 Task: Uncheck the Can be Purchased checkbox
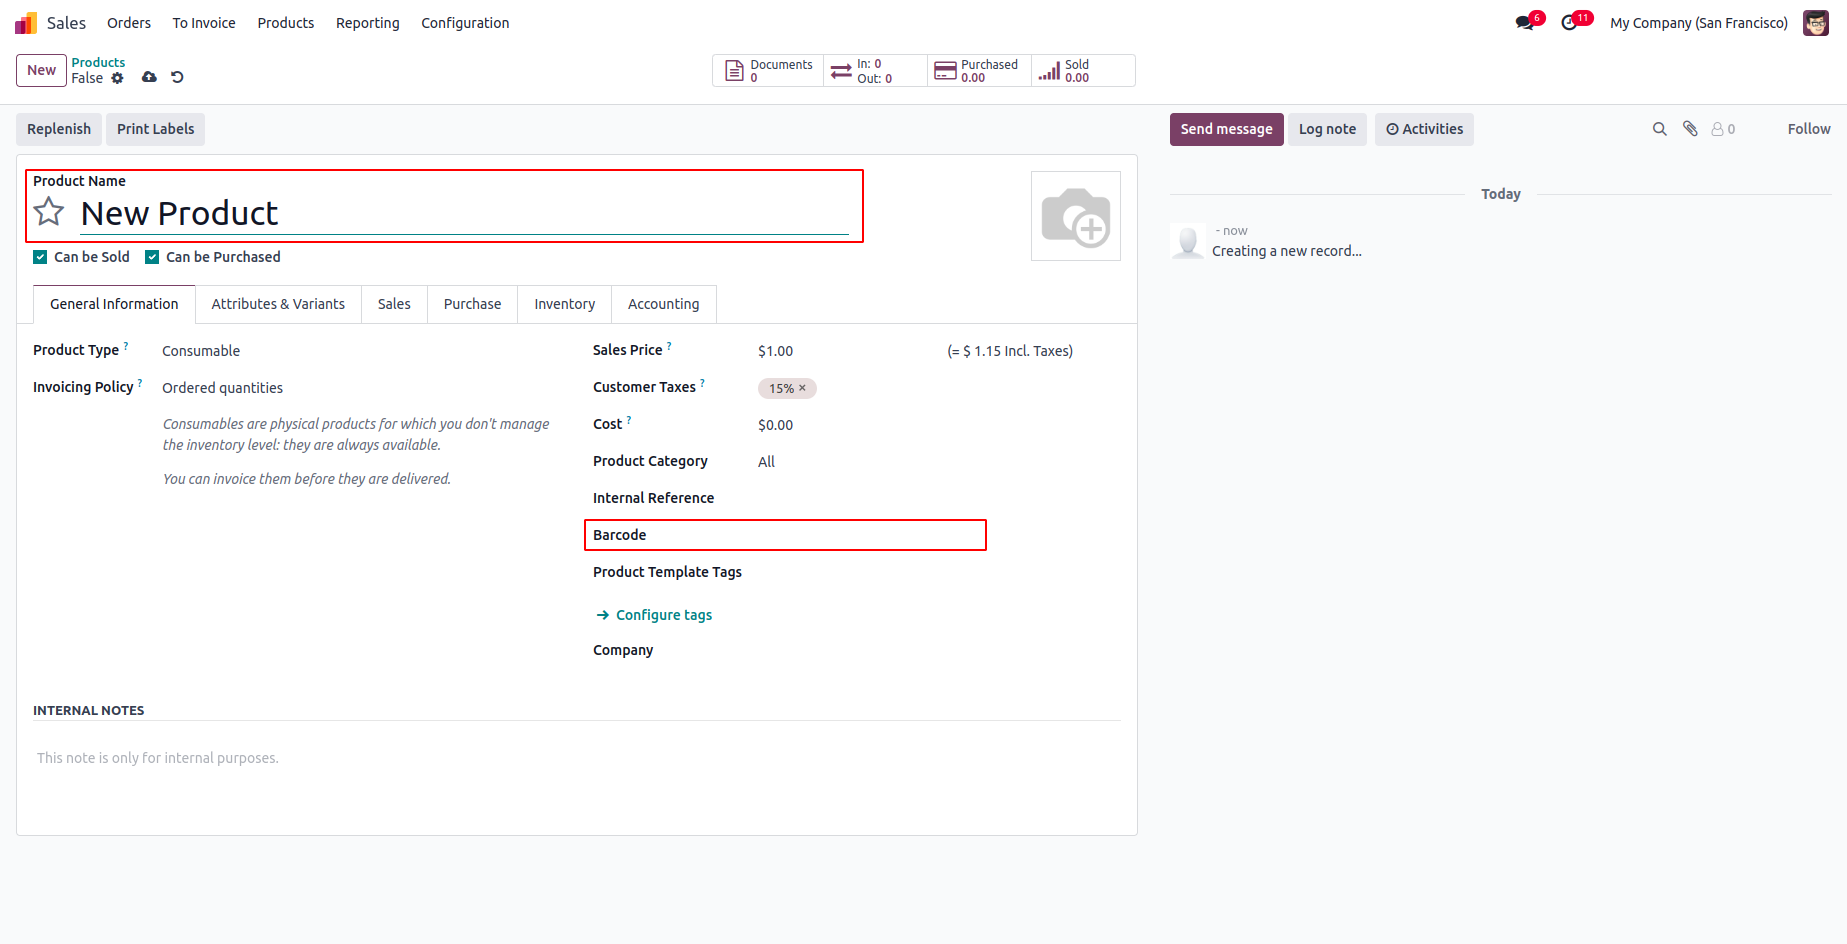tap(152, 257)
